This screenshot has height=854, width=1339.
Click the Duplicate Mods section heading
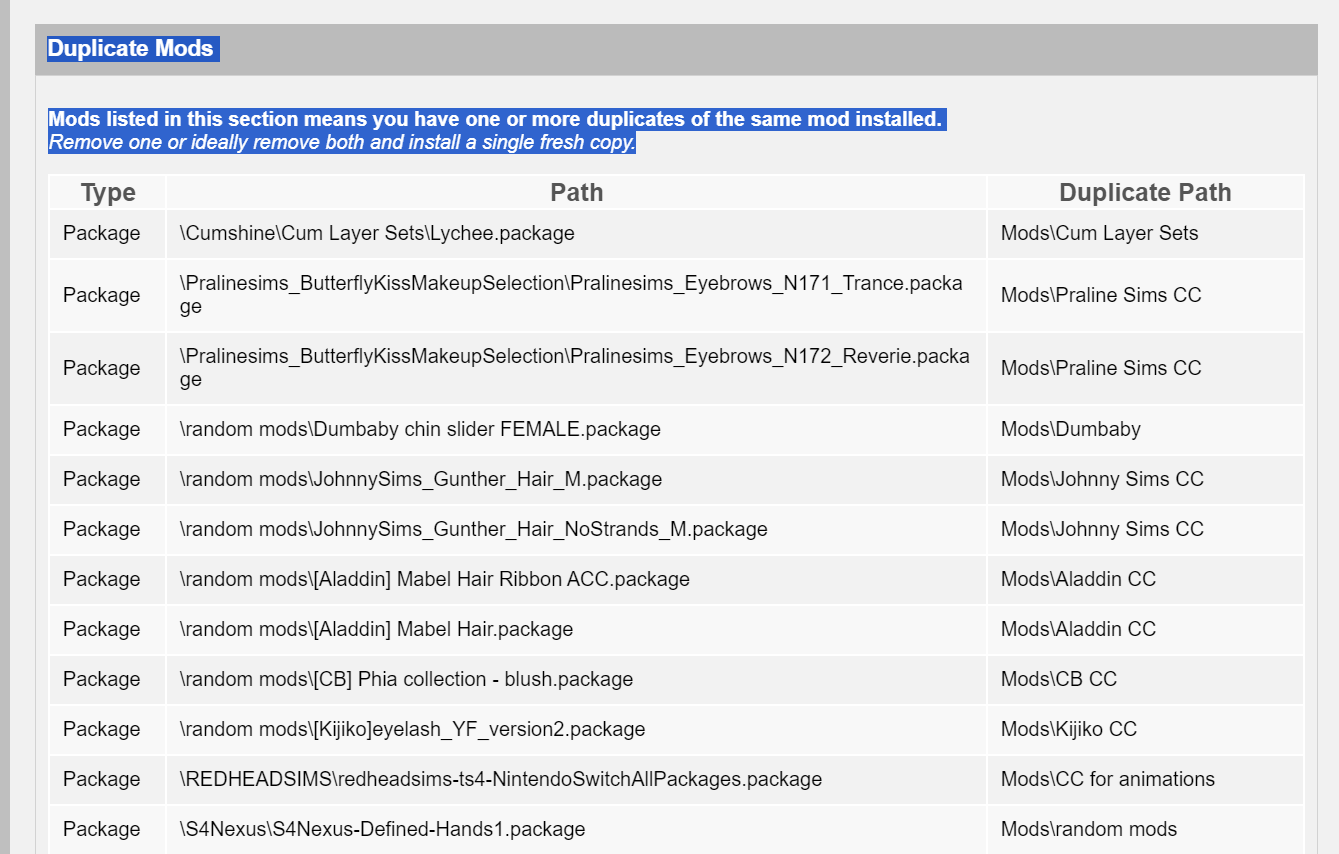coord(130,48)
